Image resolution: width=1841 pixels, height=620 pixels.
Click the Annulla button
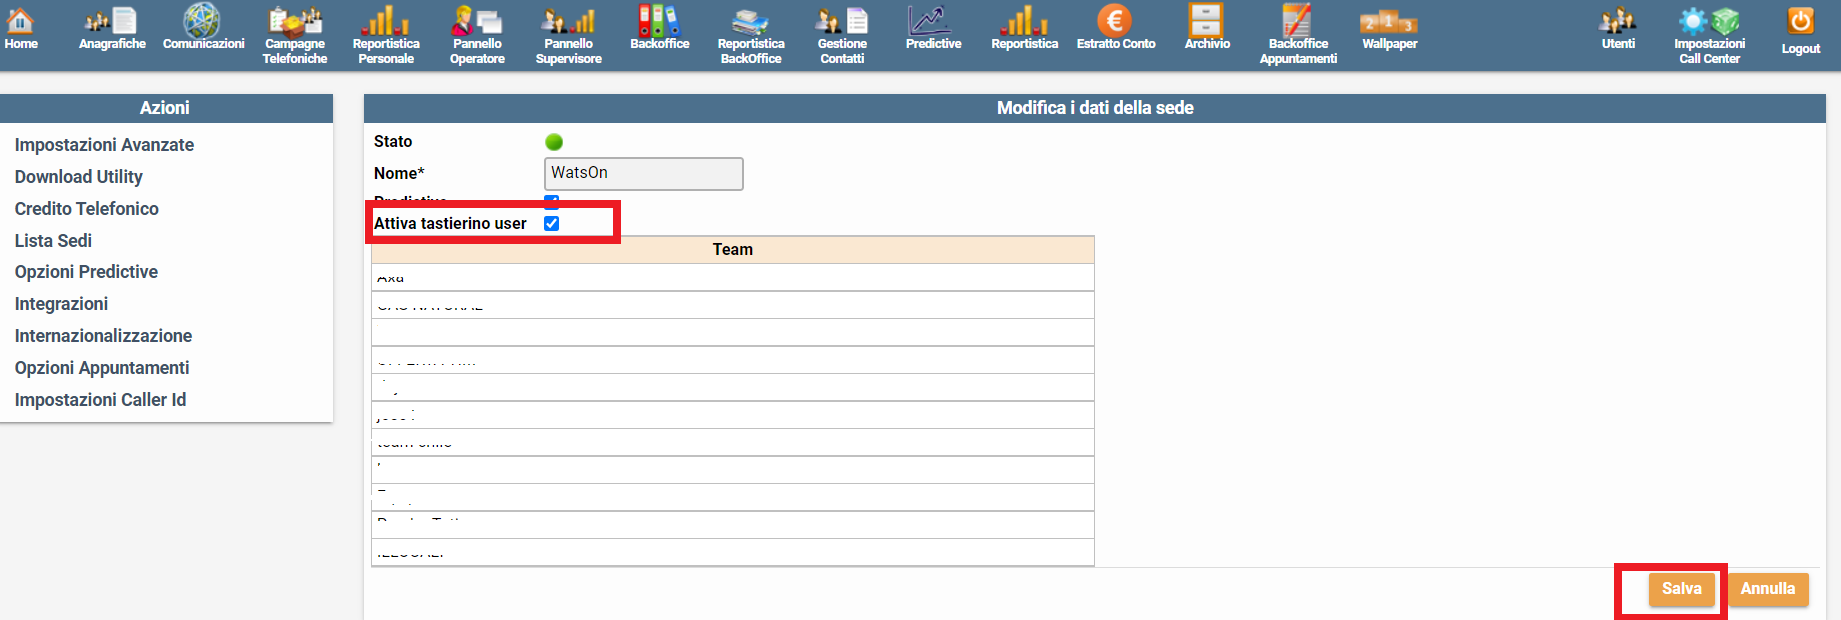click(1767, 589)
